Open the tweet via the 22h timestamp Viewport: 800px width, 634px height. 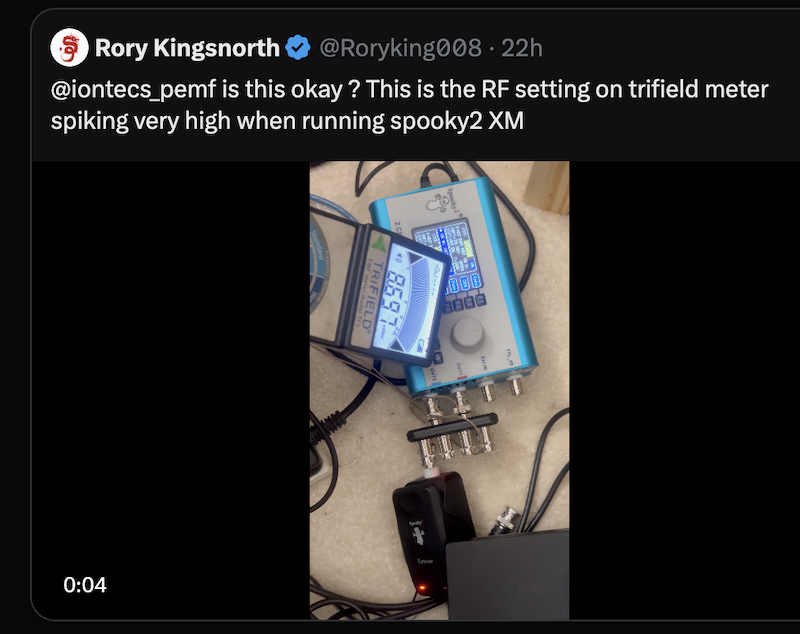[x=523, y=47]
